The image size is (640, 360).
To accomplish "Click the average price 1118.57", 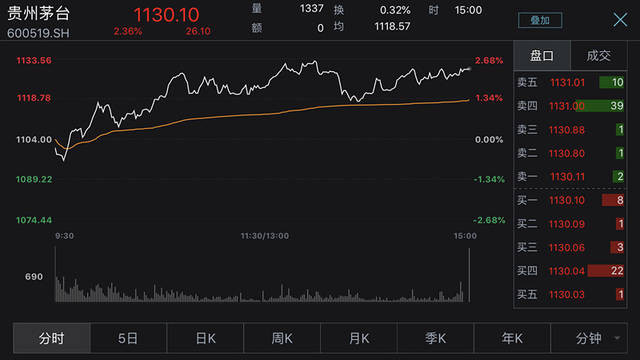I will 392,27.
